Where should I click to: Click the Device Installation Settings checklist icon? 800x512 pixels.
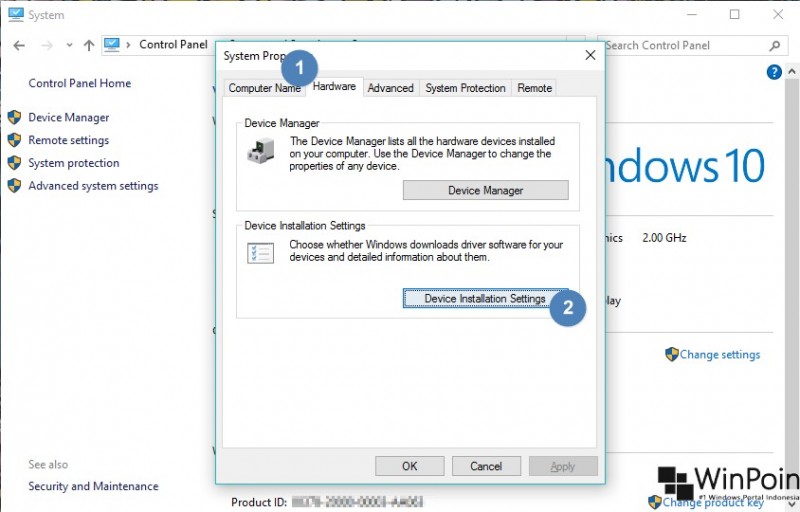(261, 253)
